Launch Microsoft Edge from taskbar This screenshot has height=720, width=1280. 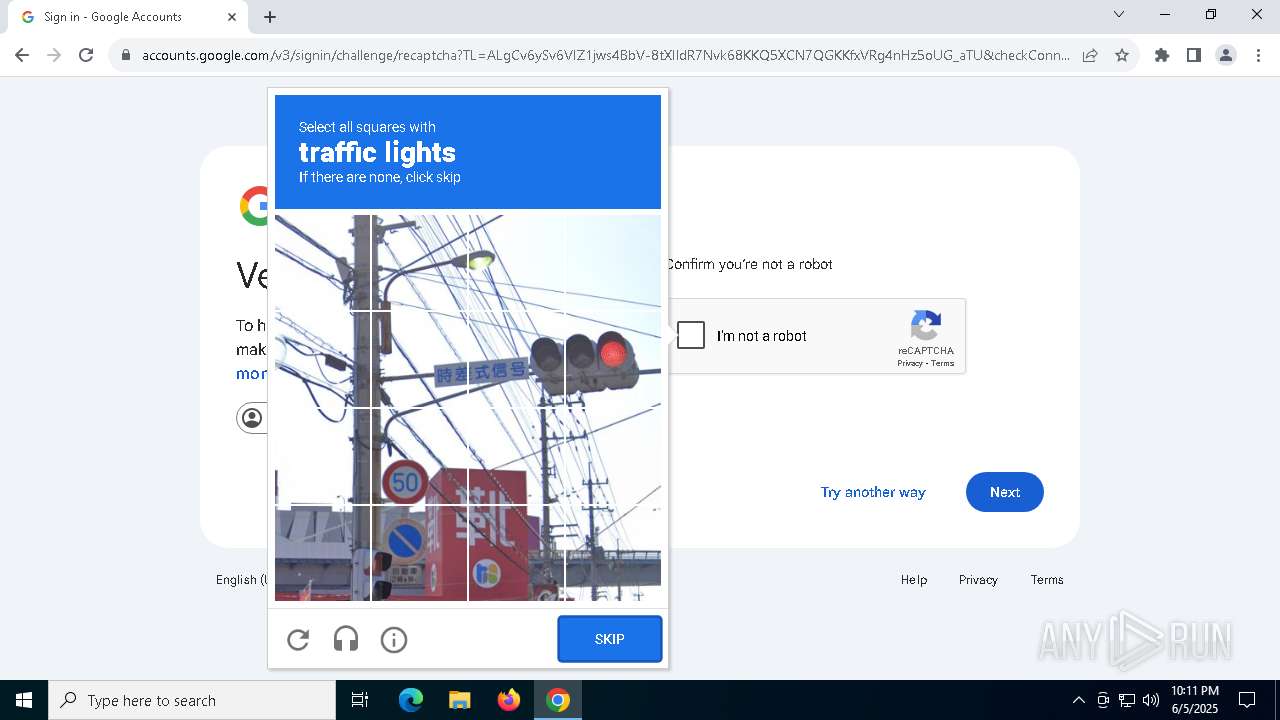(x=411, y=700)
